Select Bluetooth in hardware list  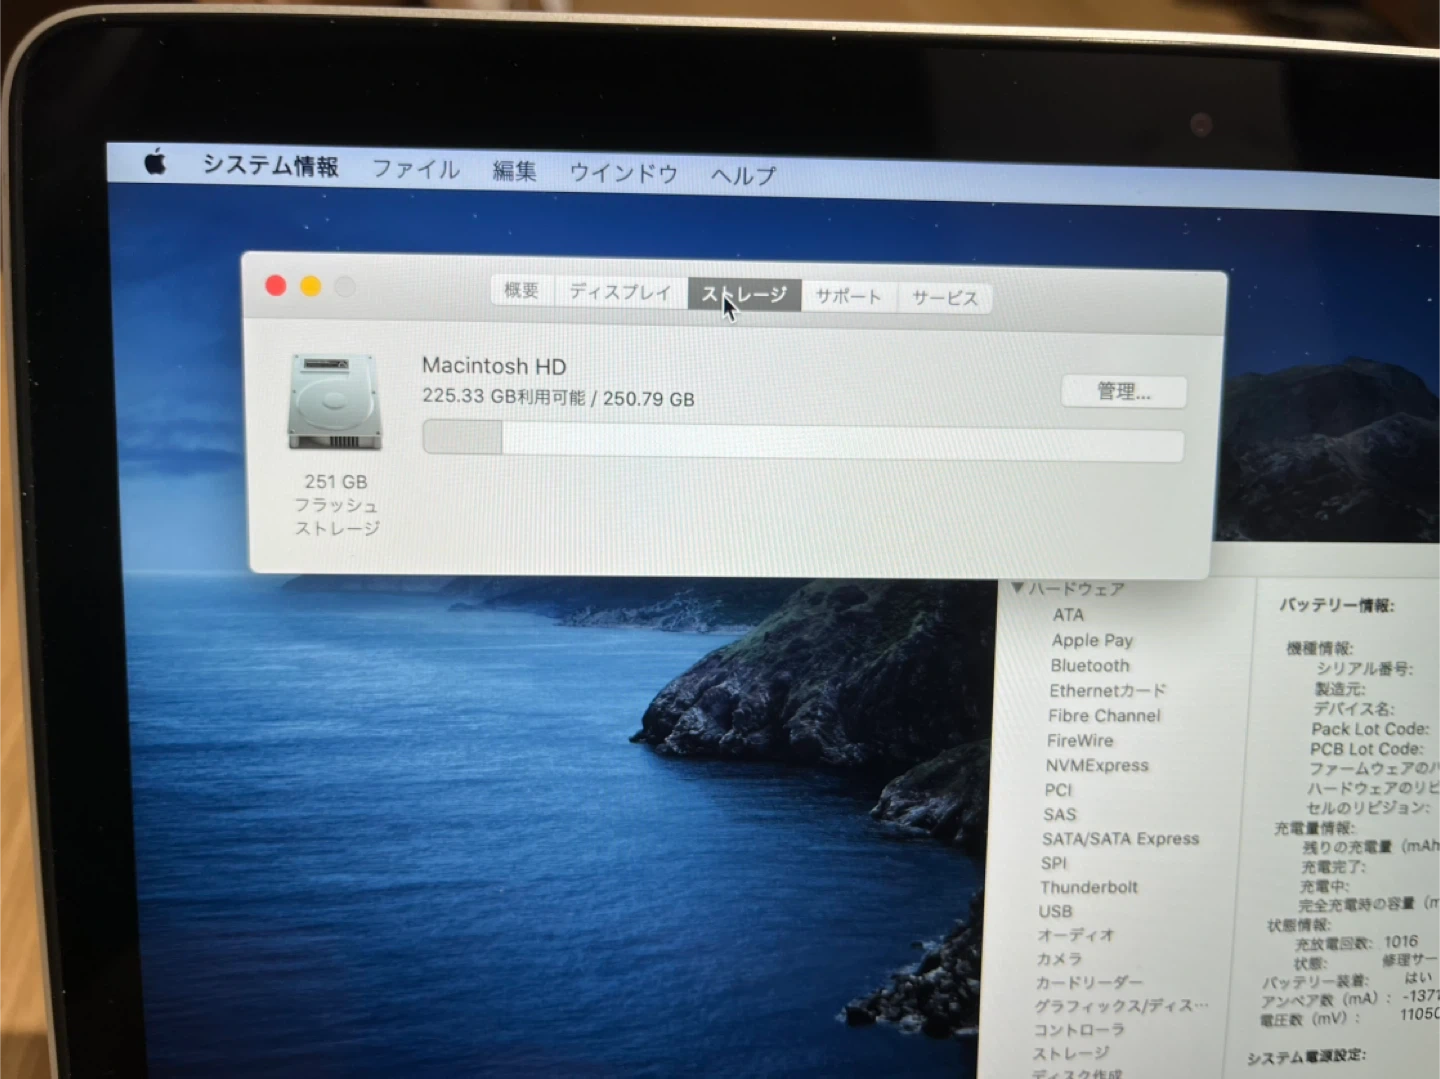[x=1090, y=665]
